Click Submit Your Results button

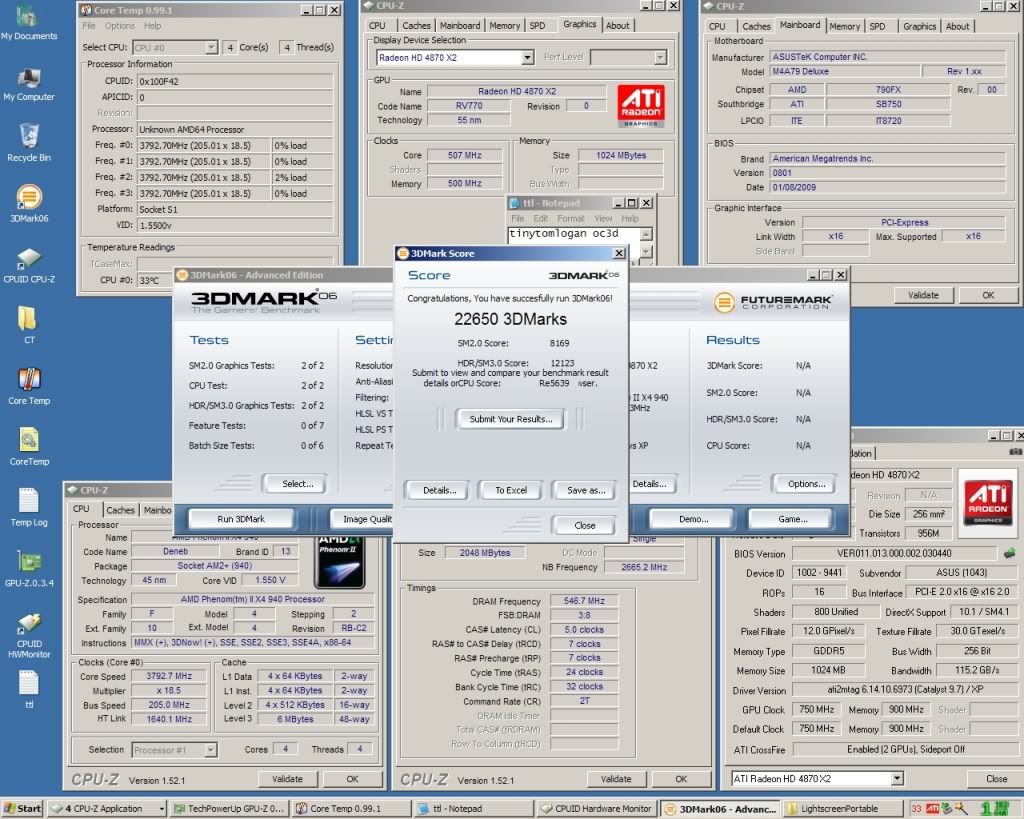pyautogui.click(x=511, y=419)
